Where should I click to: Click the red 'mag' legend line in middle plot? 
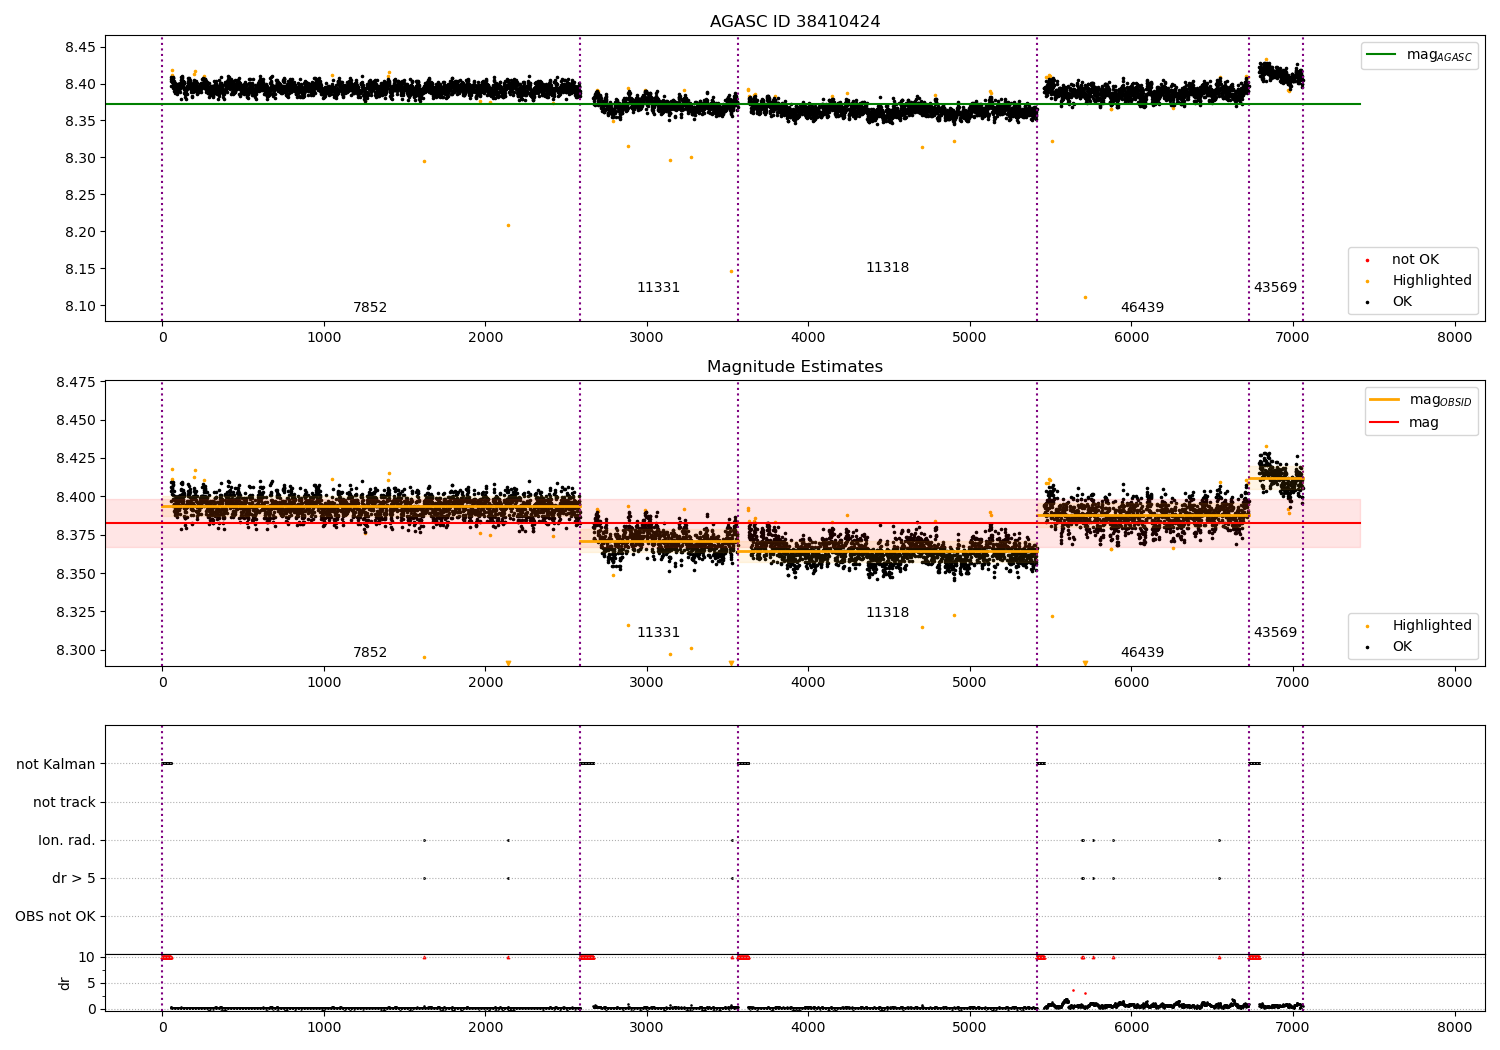point(1385,422)
